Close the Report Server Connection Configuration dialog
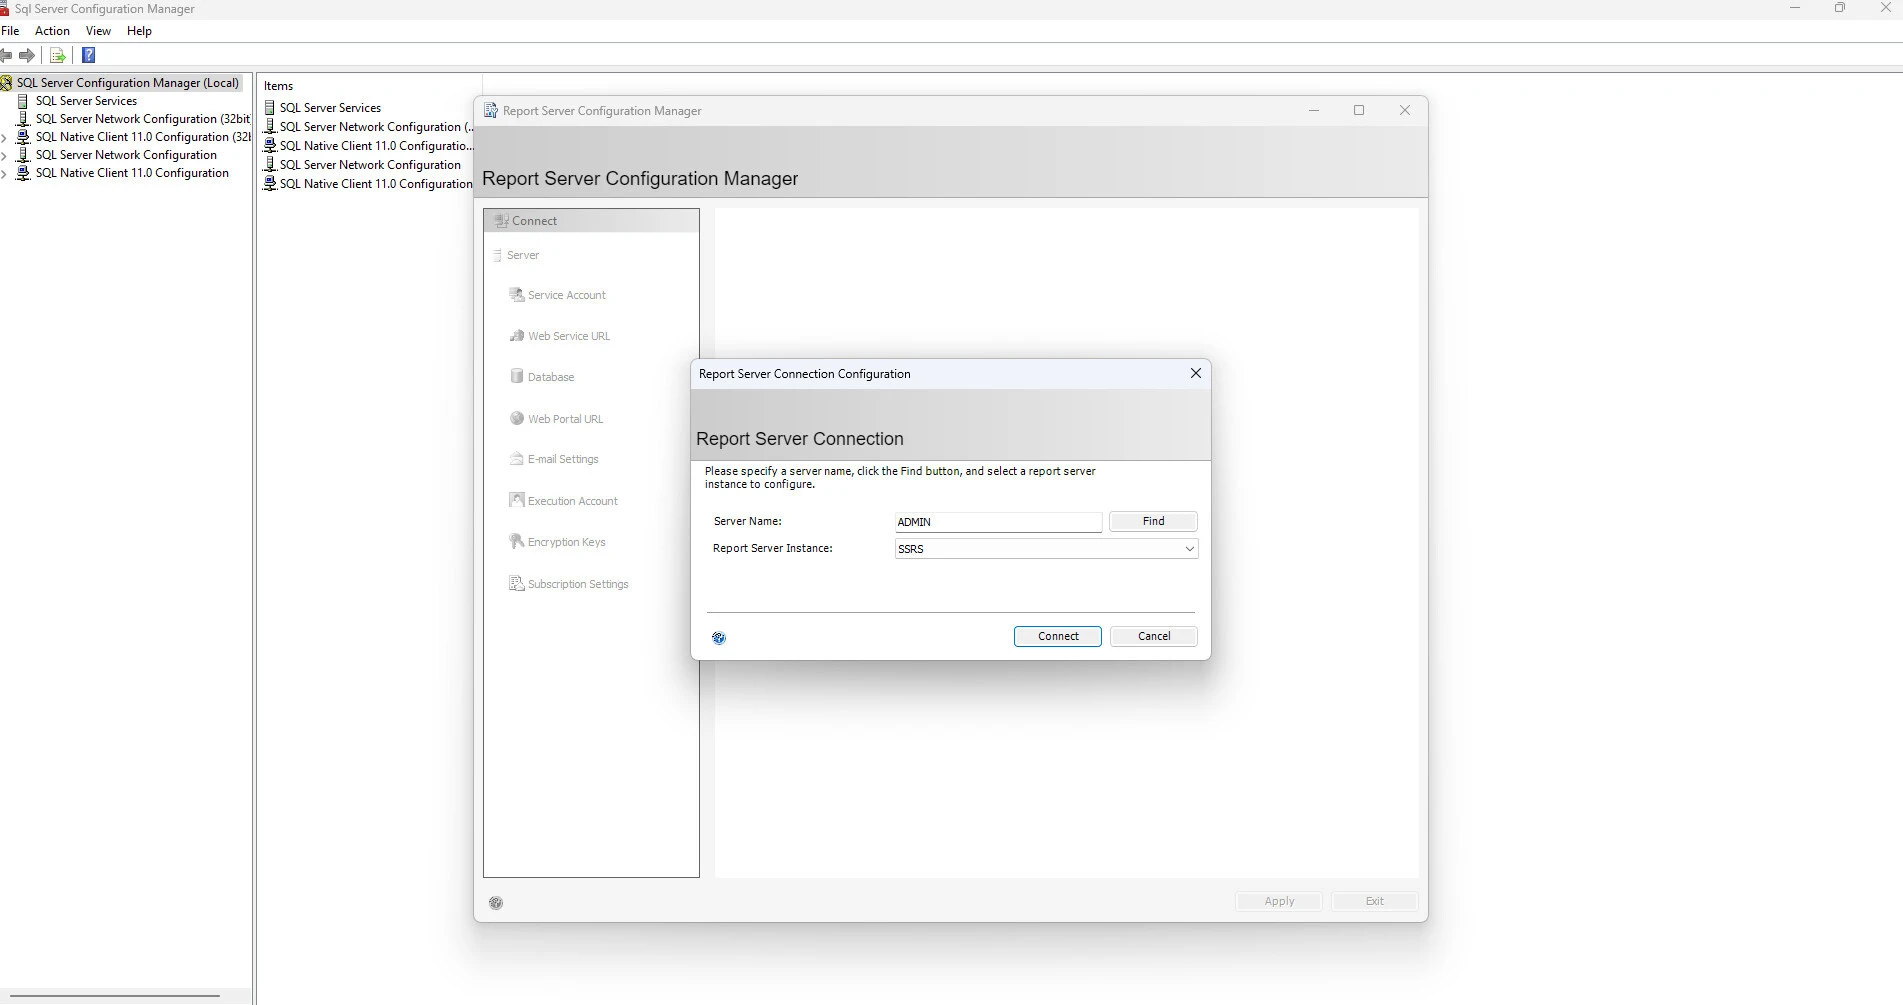This screenshot has height=1005, width=1903. pos(1195,373)
